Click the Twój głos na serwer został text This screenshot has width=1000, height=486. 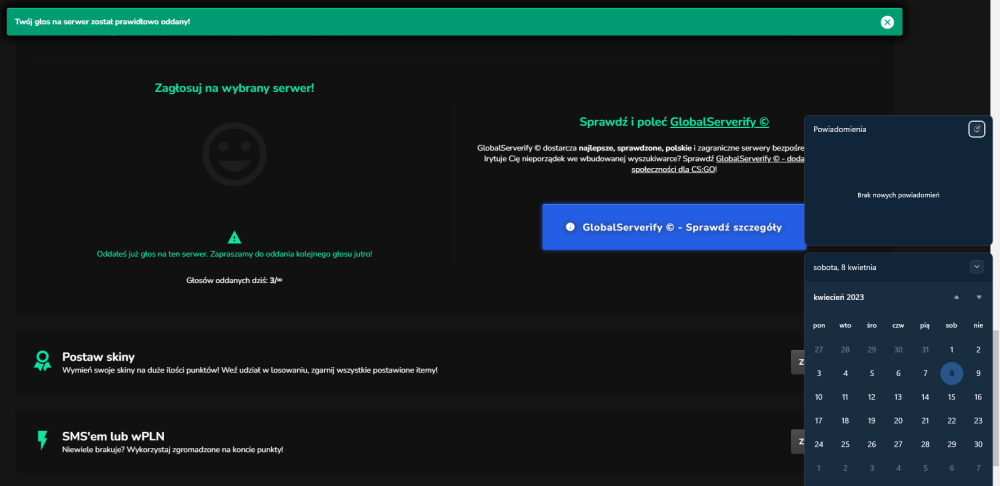coord(102,22)
